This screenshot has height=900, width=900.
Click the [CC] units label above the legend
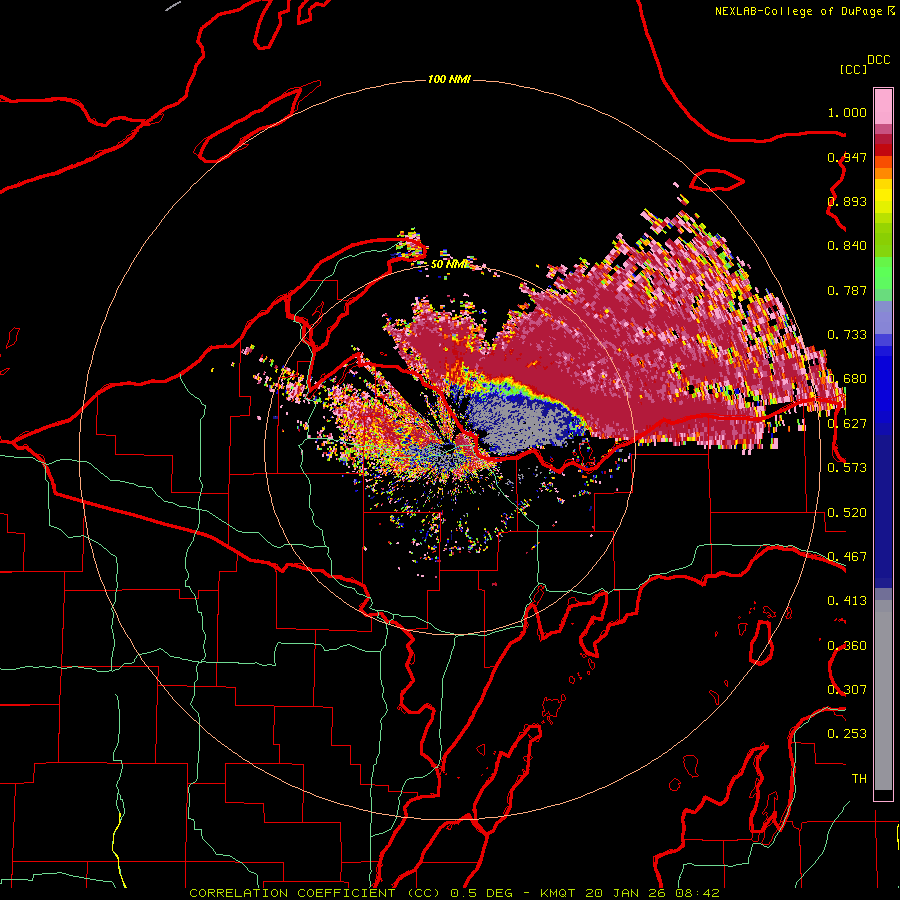[853, 69]
